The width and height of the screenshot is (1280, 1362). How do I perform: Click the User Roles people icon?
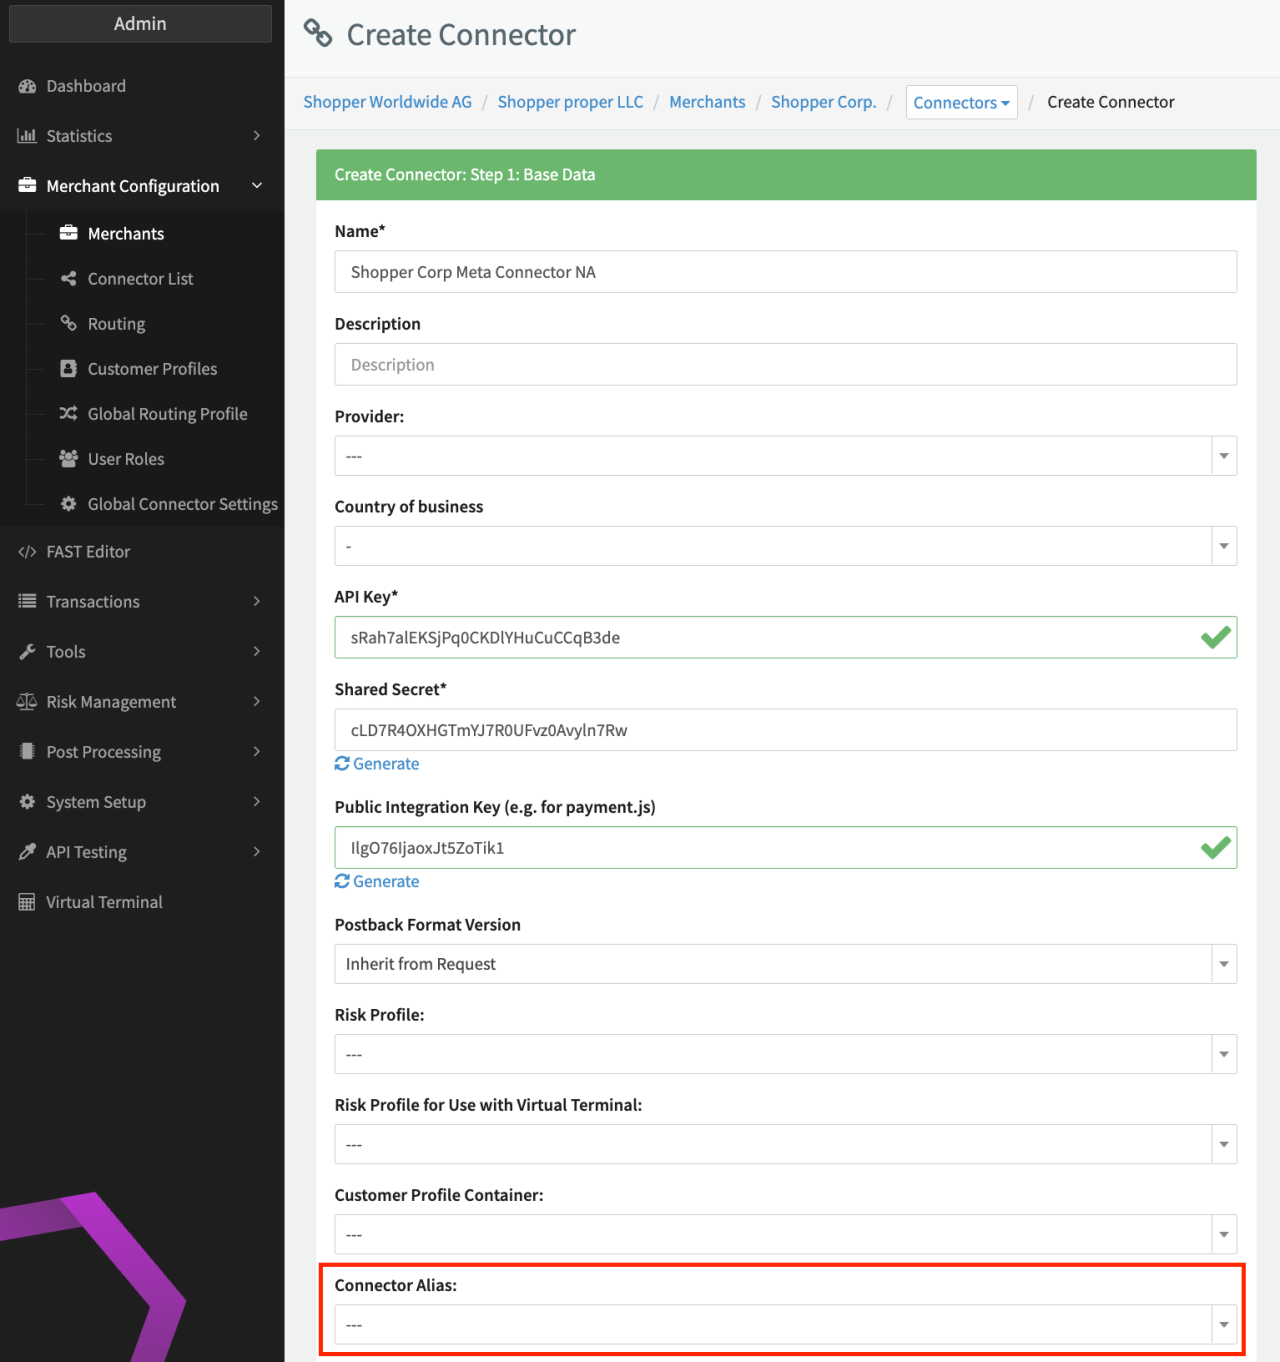pyautogui.click(x=68, y=458)
